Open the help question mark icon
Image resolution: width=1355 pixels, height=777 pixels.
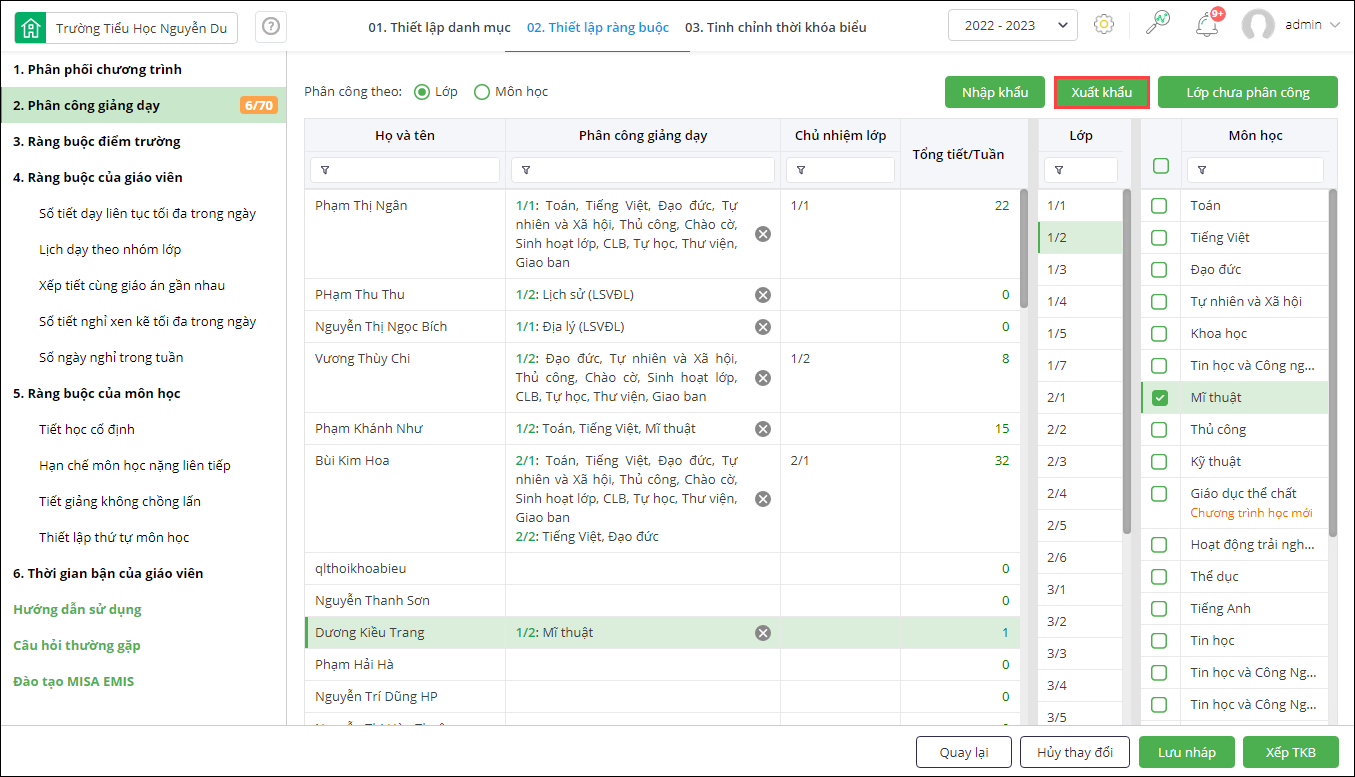tap(270, 27)
